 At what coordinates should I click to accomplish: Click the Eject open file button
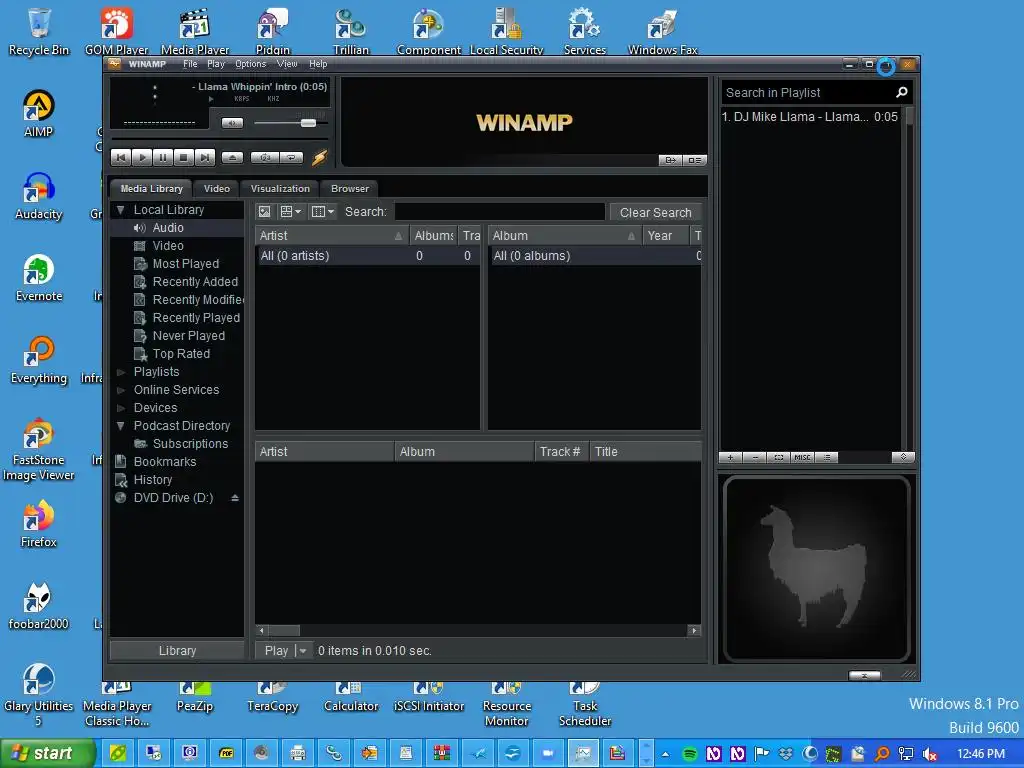point(232,157)
